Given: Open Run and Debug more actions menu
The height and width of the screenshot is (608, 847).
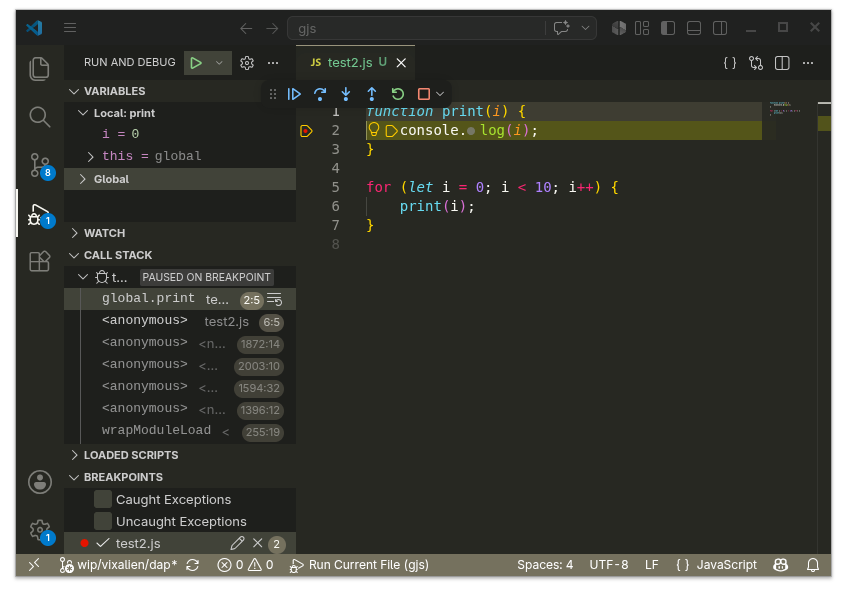Looking at the screenshot, I should (x=273, y=63).
